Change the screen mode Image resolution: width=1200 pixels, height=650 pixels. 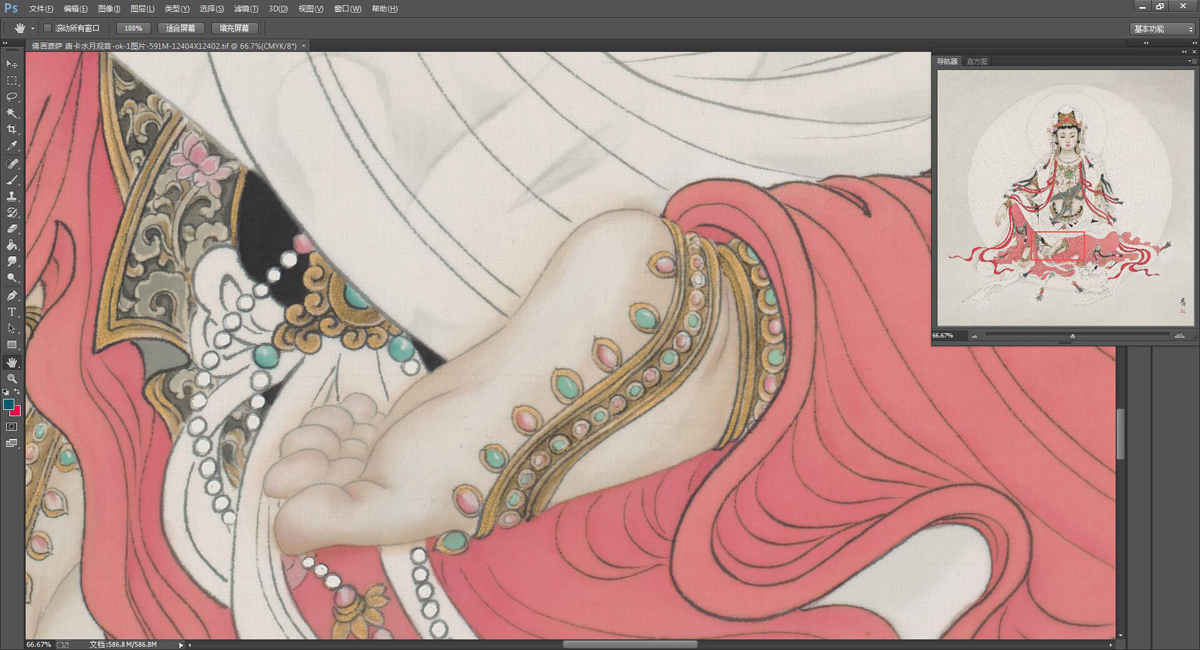(x=12, y=443)
